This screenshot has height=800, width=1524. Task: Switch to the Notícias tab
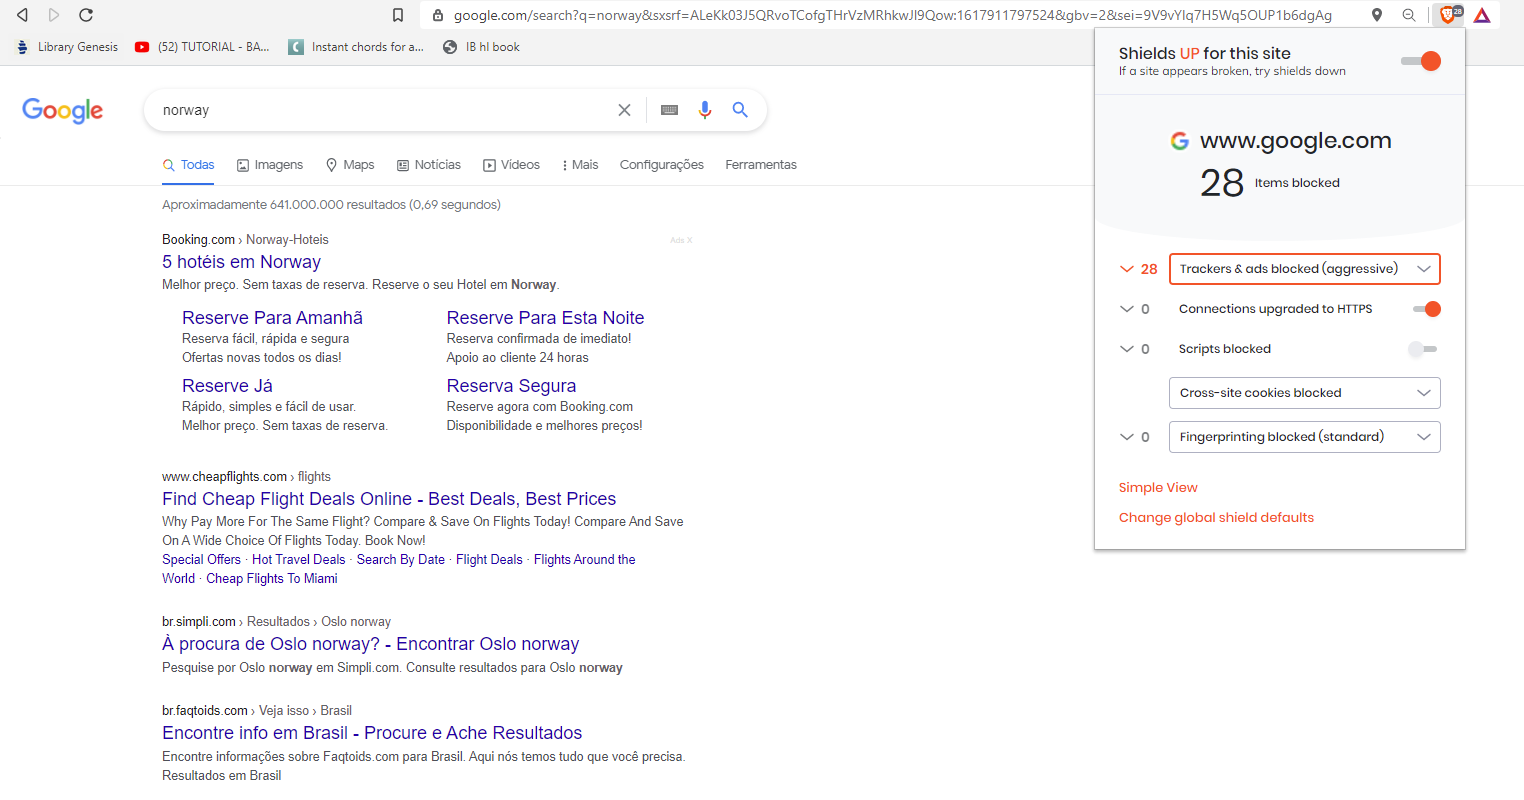(429, 165)
